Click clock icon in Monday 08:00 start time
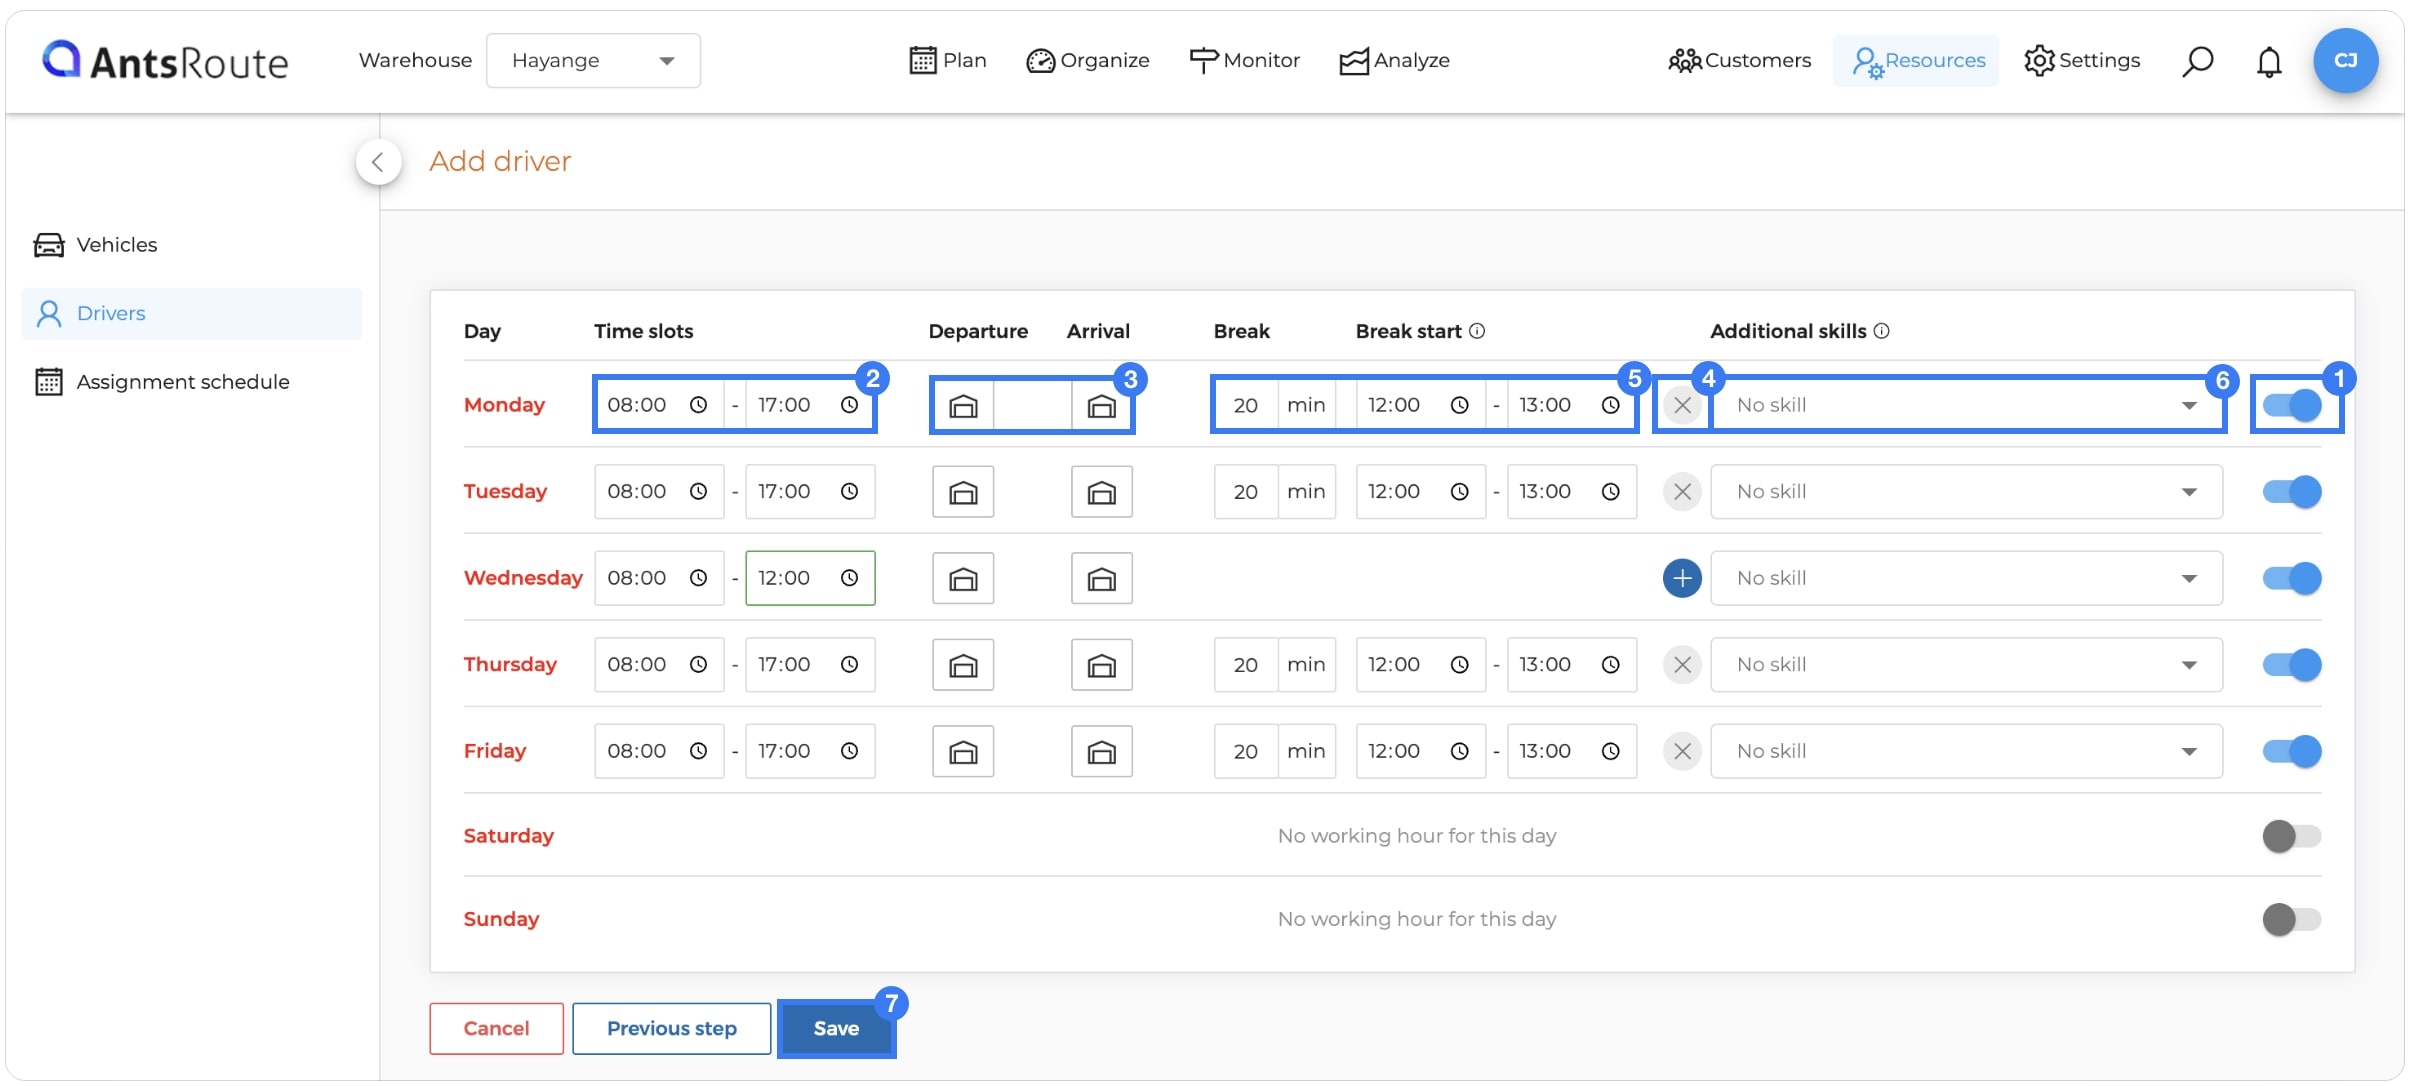Viewport: 2410px width, 1086px height. 698,405
